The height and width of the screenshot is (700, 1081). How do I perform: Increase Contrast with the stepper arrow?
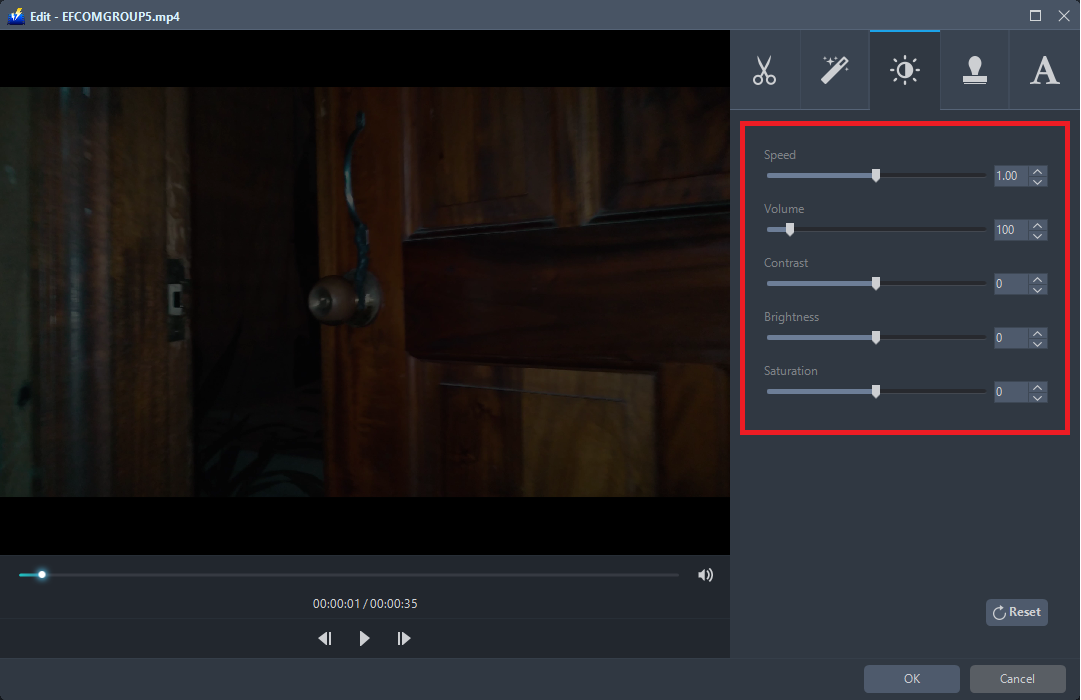pyautogui.click(x=1038, y=279)
